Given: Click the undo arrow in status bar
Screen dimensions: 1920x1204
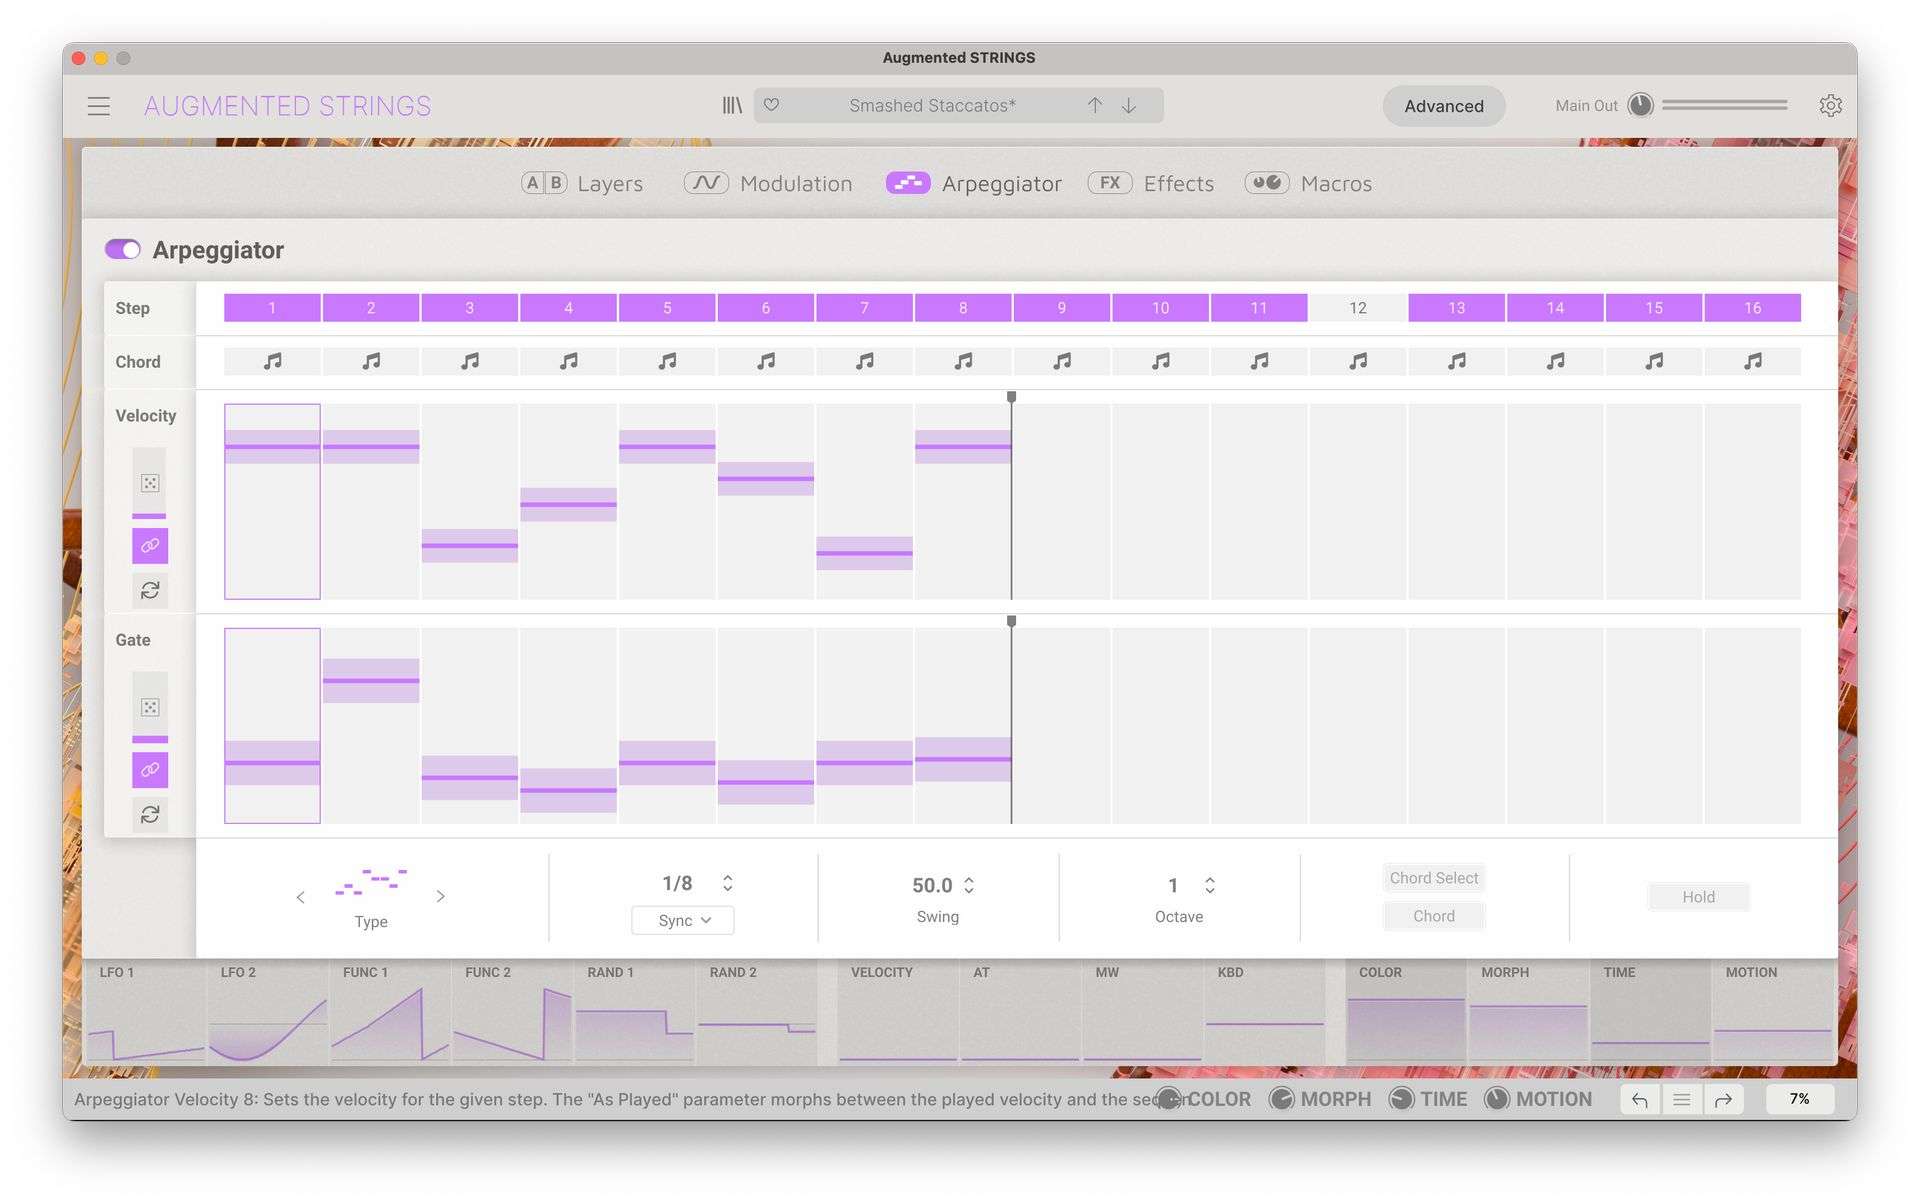Looking at the screenshot, I should [1640, 1100].
